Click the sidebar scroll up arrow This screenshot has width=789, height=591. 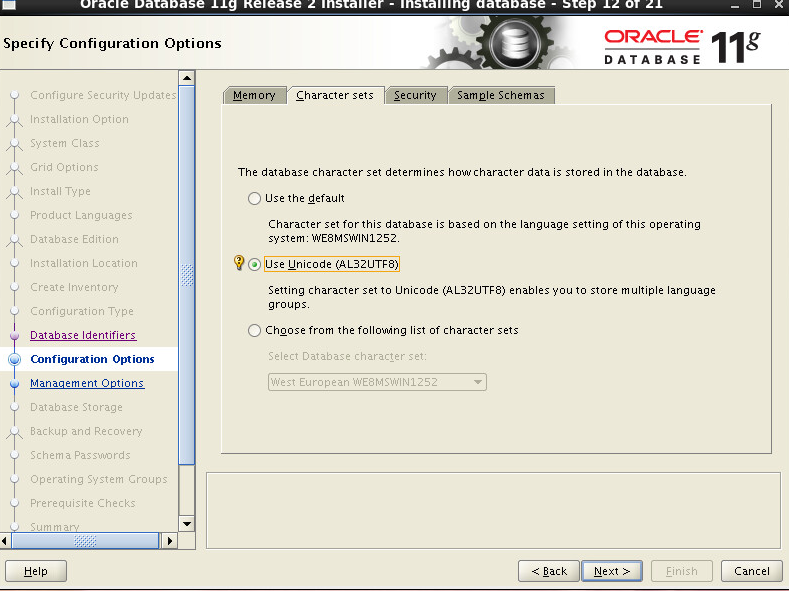pyautogui.click(x=187, y=78)
